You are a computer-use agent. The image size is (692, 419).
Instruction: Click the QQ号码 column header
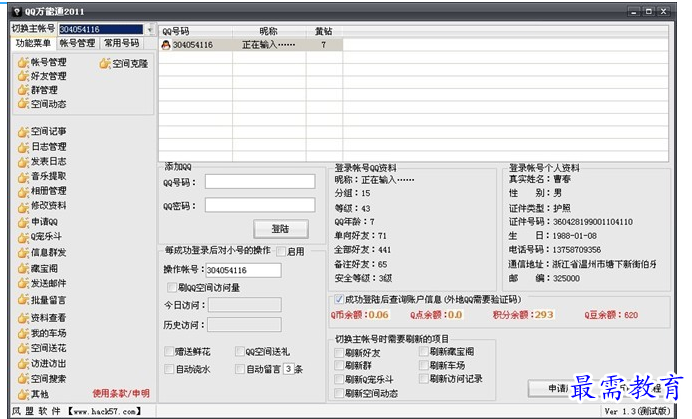tap(196, 31)
